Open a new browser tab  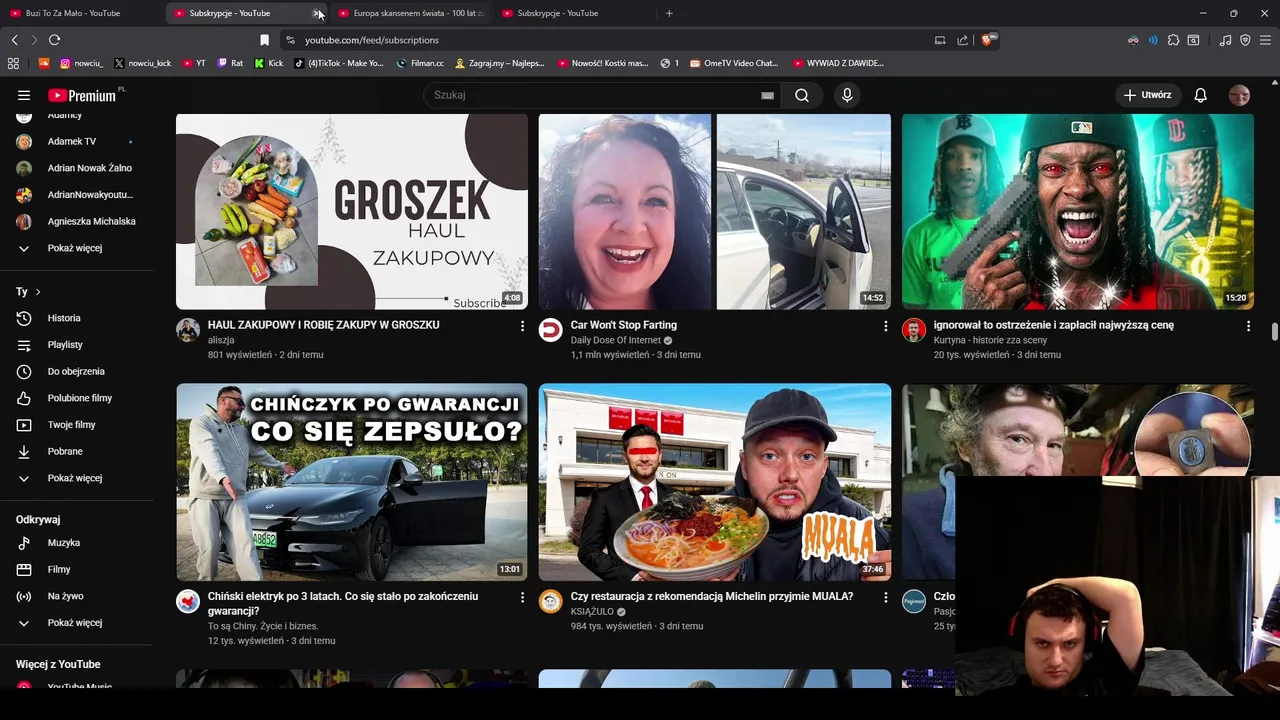(x=669, y=13)
